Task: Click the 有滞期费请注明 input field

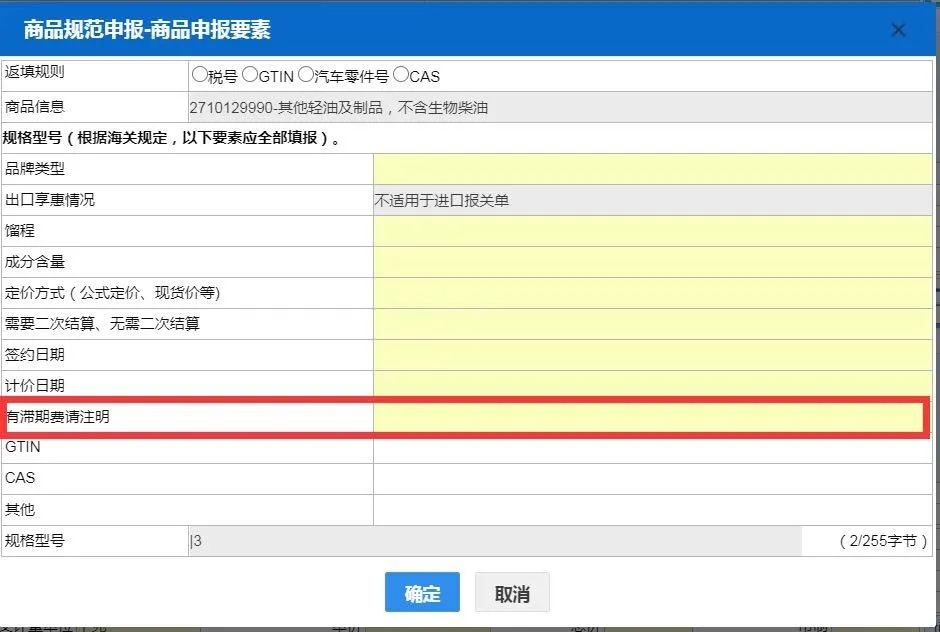Action: click(x=652, y=417)
